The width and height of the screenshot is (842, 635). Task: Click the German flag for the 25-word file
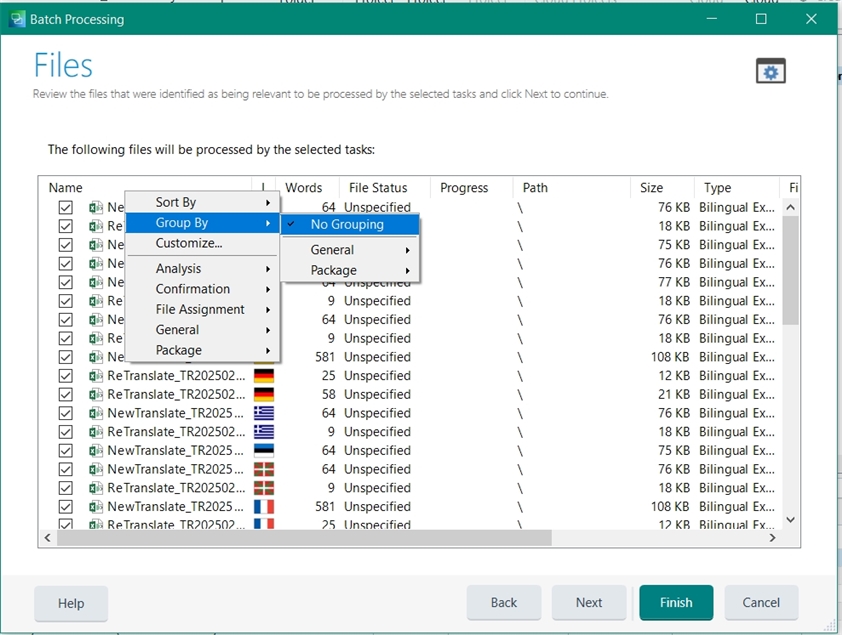(x=264, y=376)
